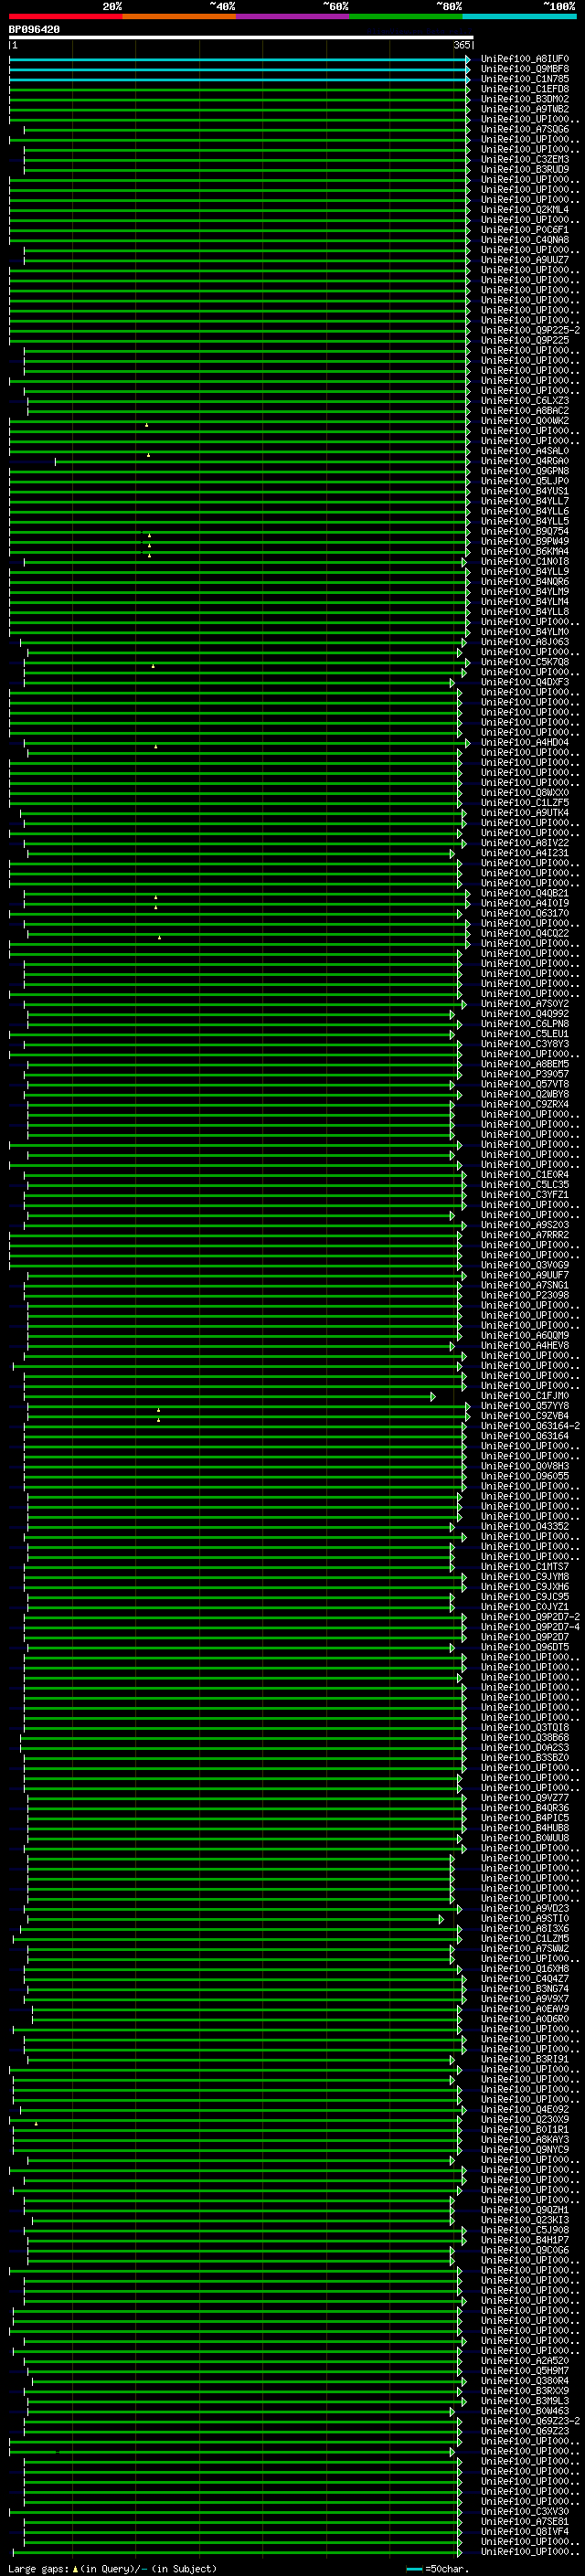Pick the UniRef100_Q4DXF3 subject name
The width and height of the screenshot is (585, 2576).
coord(525,682)
